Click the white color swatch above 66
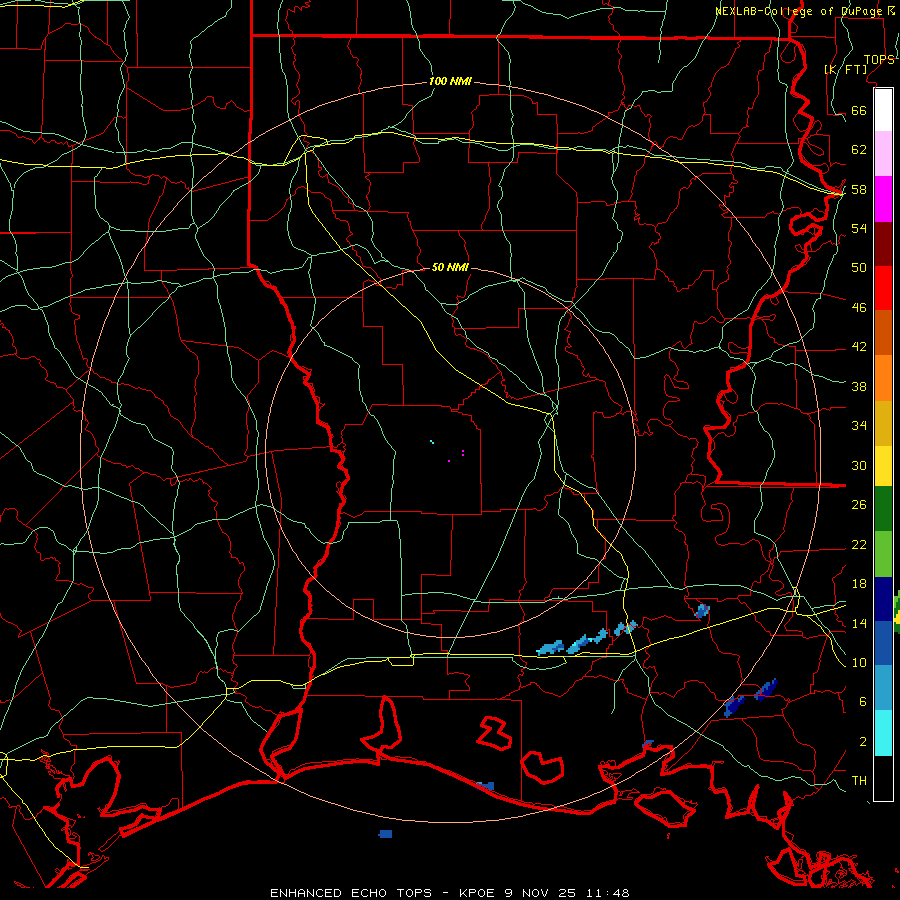 coord(883,110)
